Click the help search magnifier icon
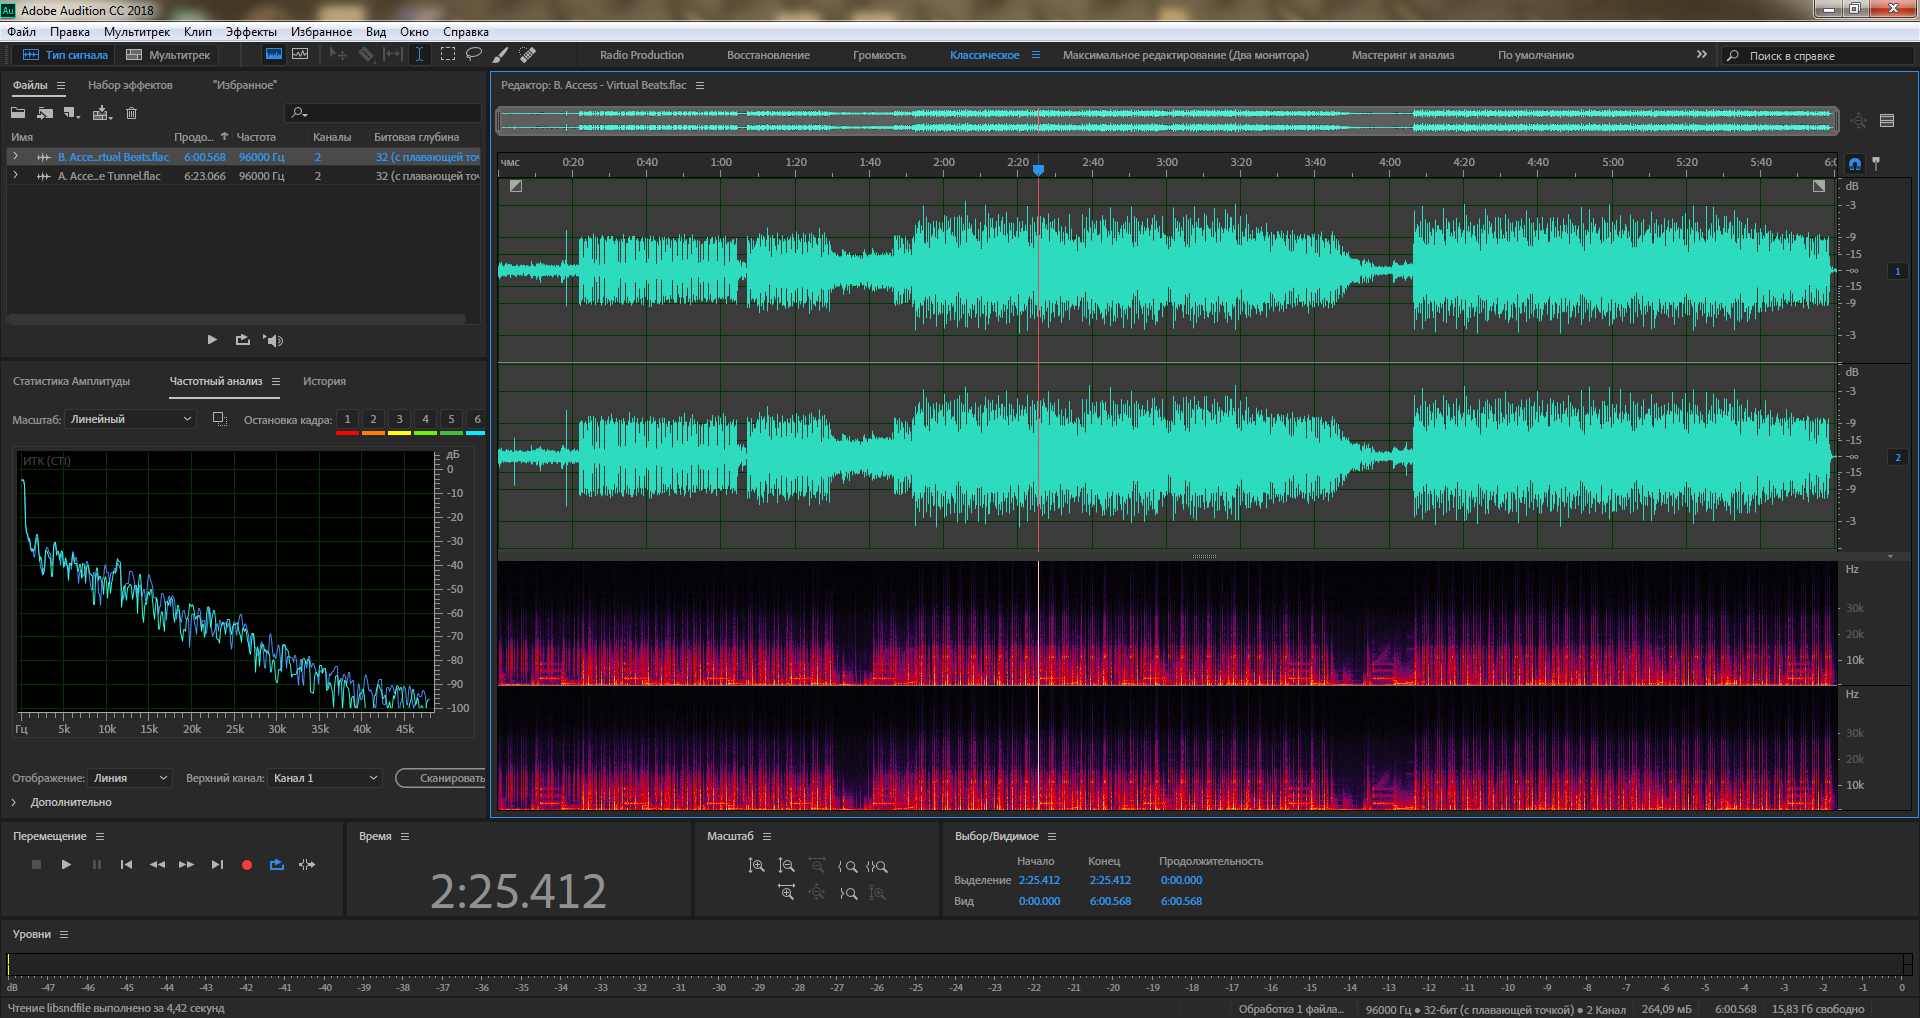Image resolution: width=1920 pixels, height=1018 pixels. click(x=1733, y=56)
